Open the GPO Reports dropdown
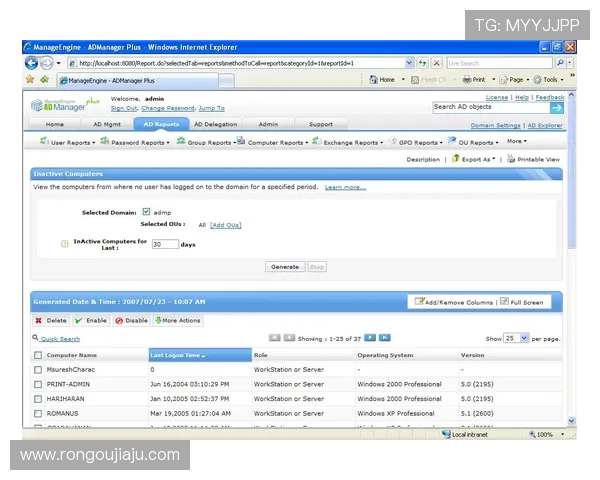The width and height of the screenshot is (600, 480). point(416,142)
